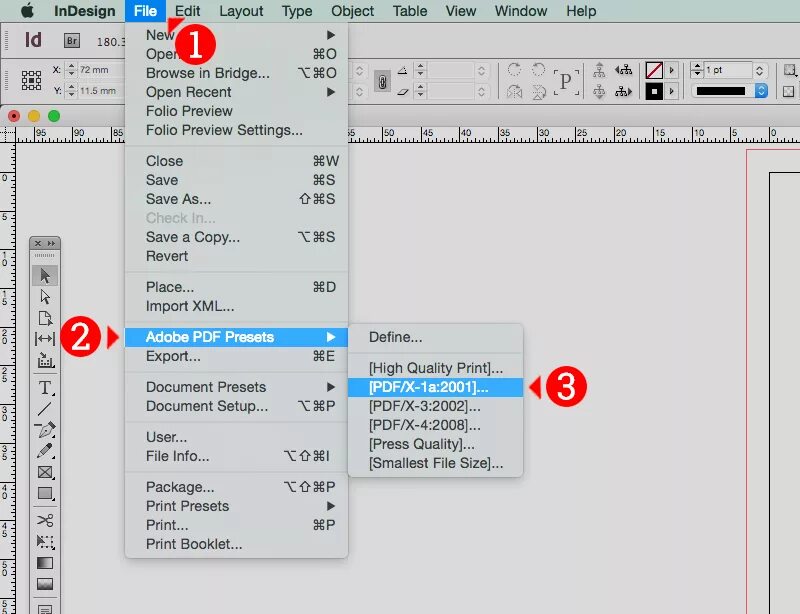Click the reference point locator grid
Viewport: 800px width, 614px height.
(31, 81)
